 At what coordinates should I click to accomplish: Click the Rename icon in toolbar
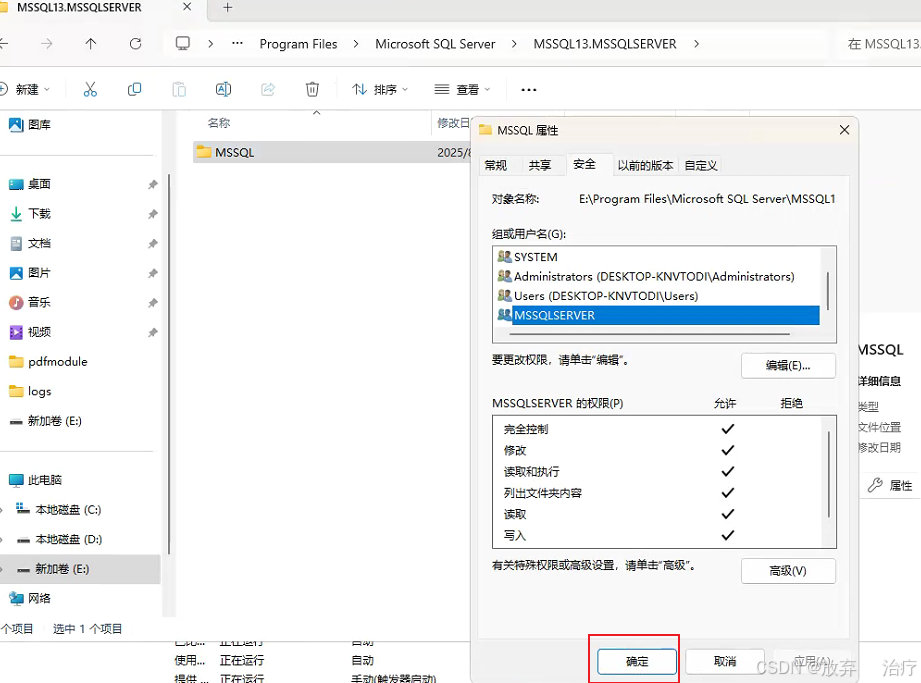223,89
